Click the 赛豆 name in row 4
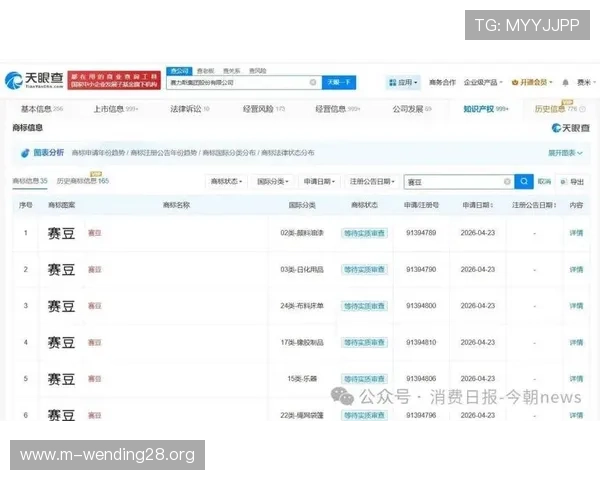Image resolution: width=600 pixels, height=480 pixels. tap(95, 343)
